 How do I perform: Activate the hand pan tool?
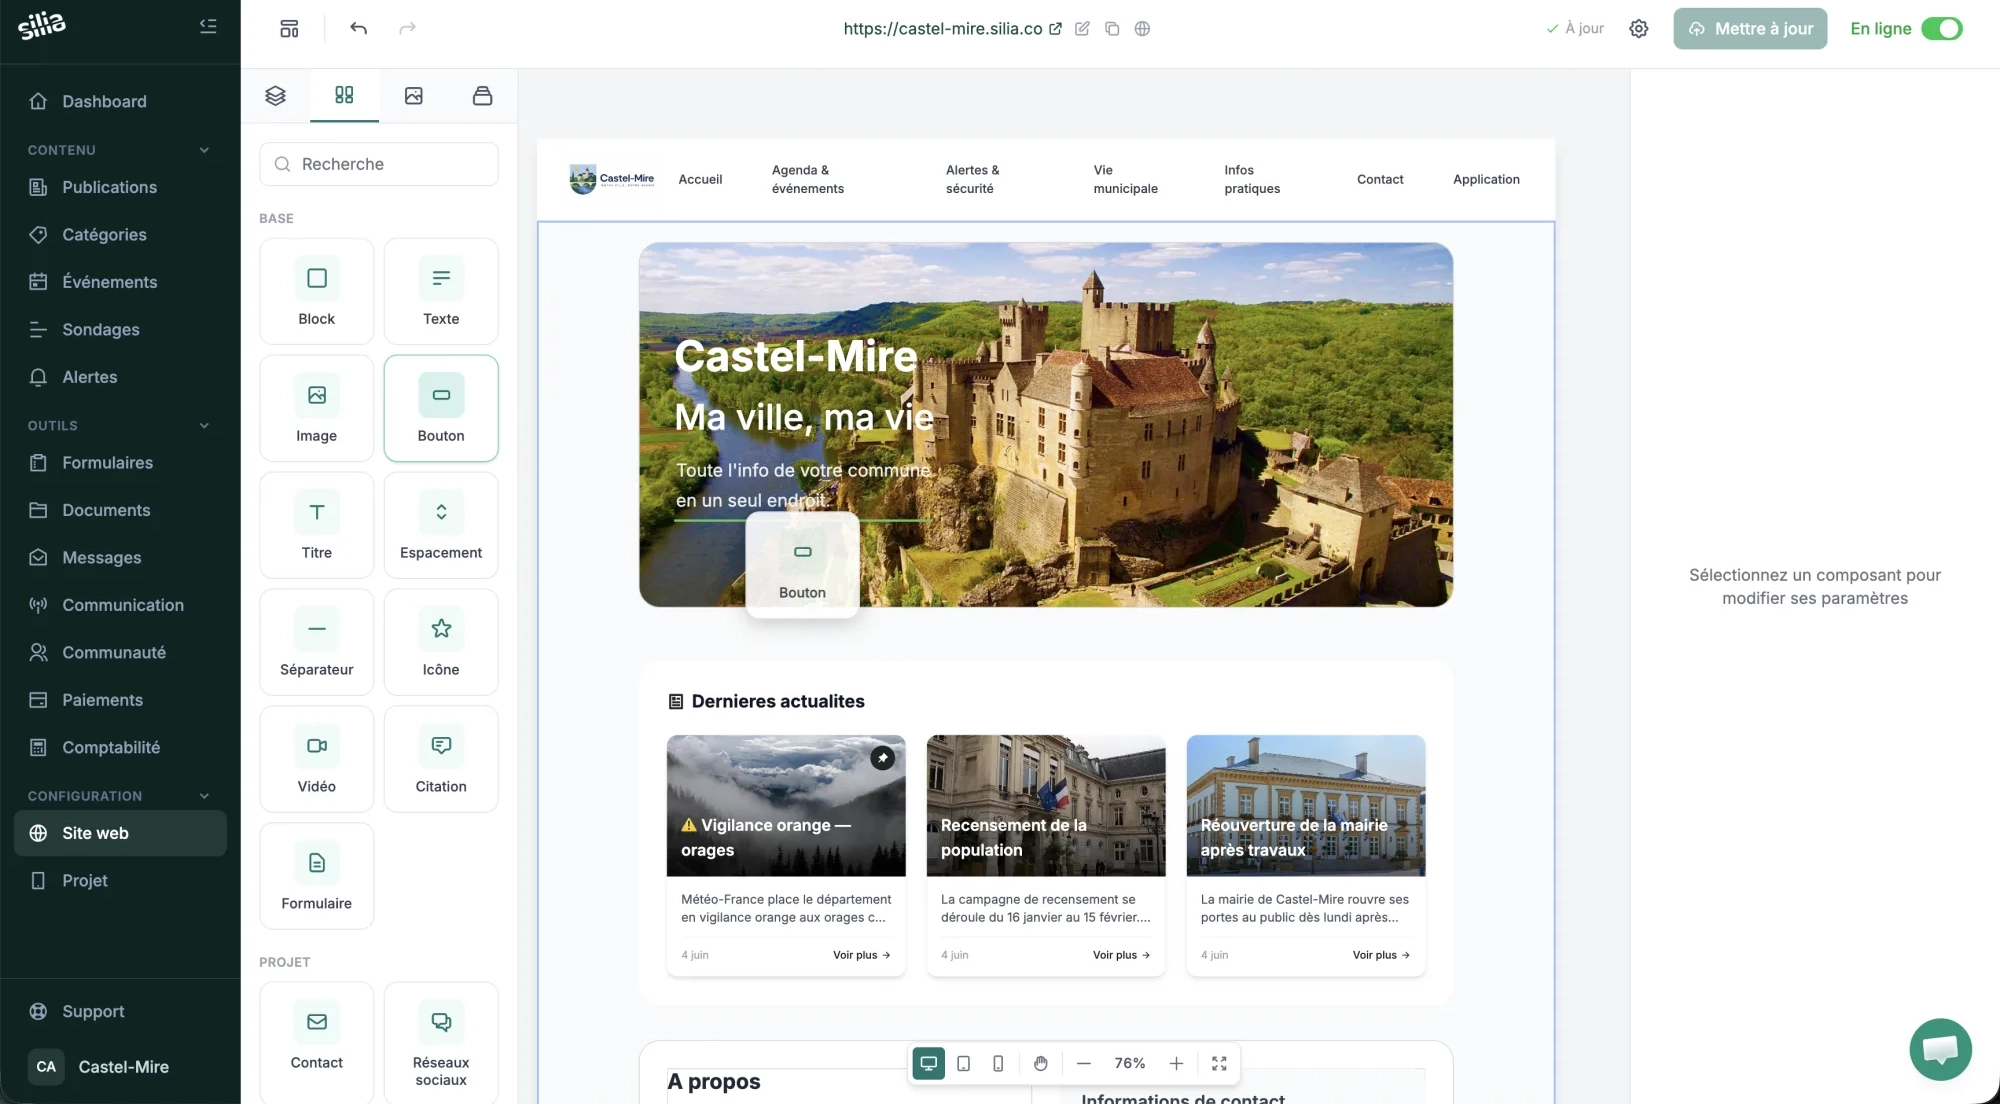(1041, 1063)
